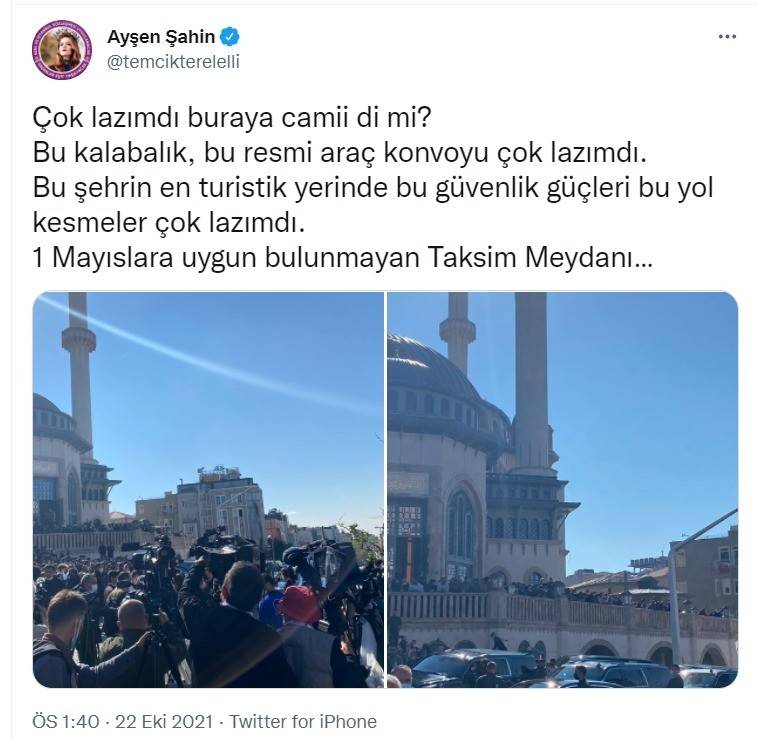Click the text "kesmeler çok lazımdı."
Viewport: 758px width, 739px height.
point(169,222)
